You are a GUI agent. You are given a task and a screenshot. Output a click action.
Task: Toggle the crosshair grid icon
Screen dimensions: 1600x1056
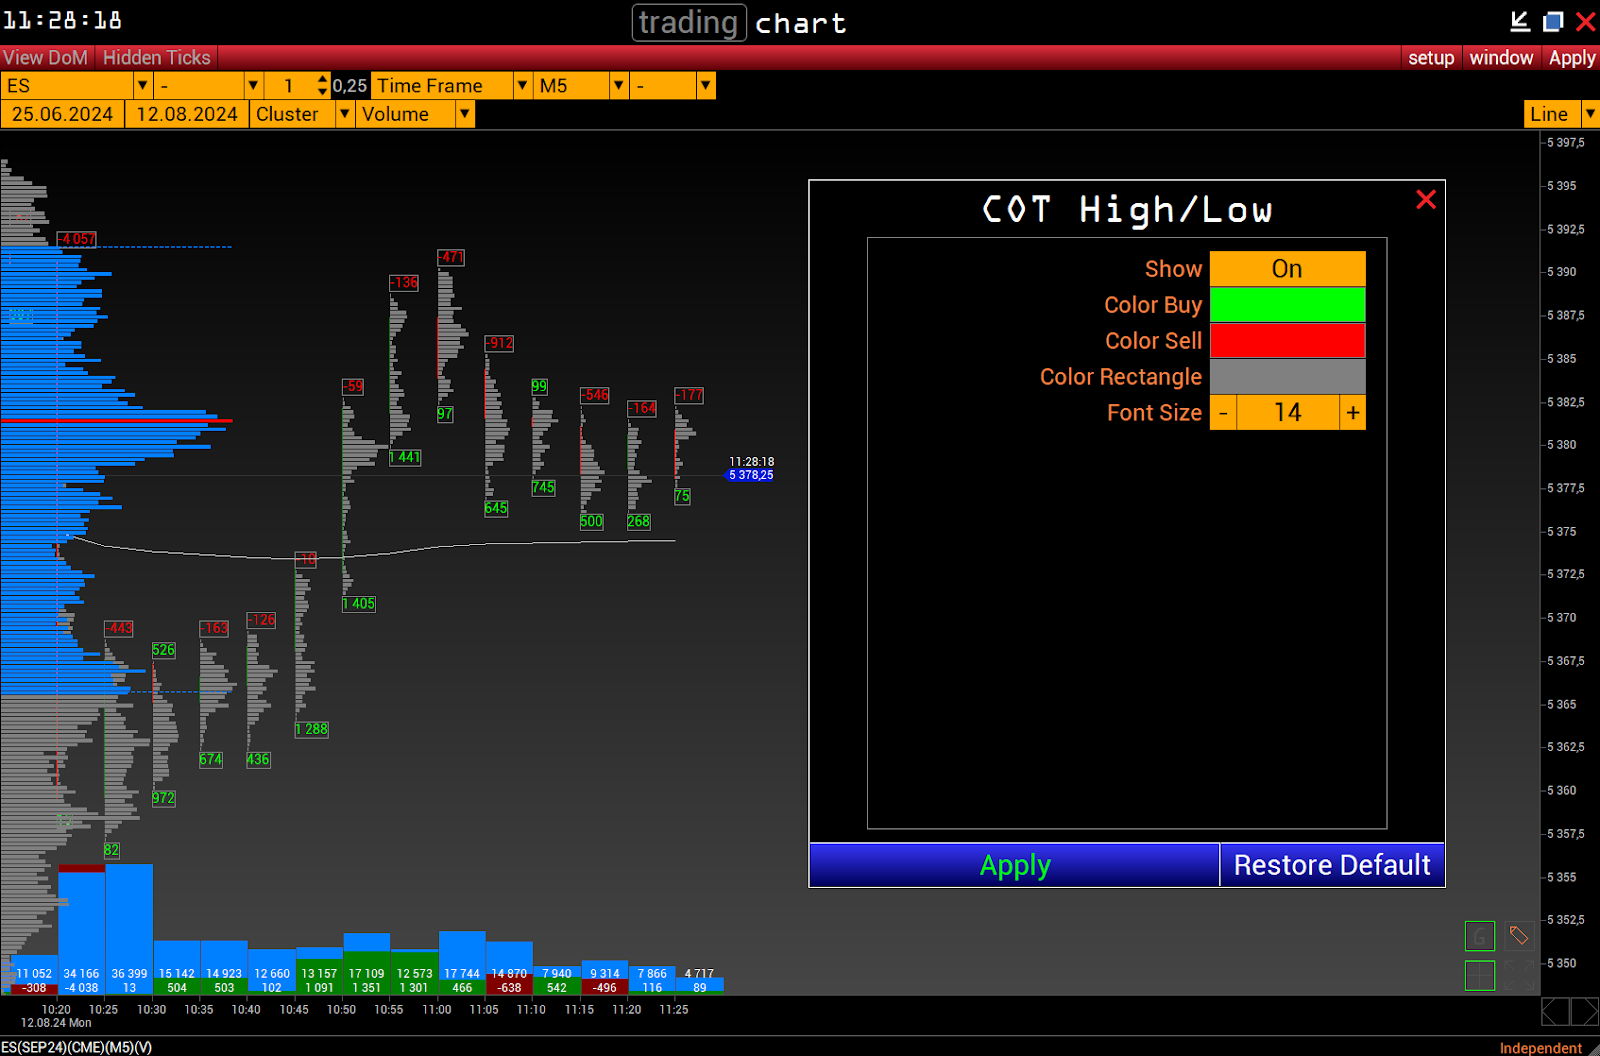[x=1479, y=975]
